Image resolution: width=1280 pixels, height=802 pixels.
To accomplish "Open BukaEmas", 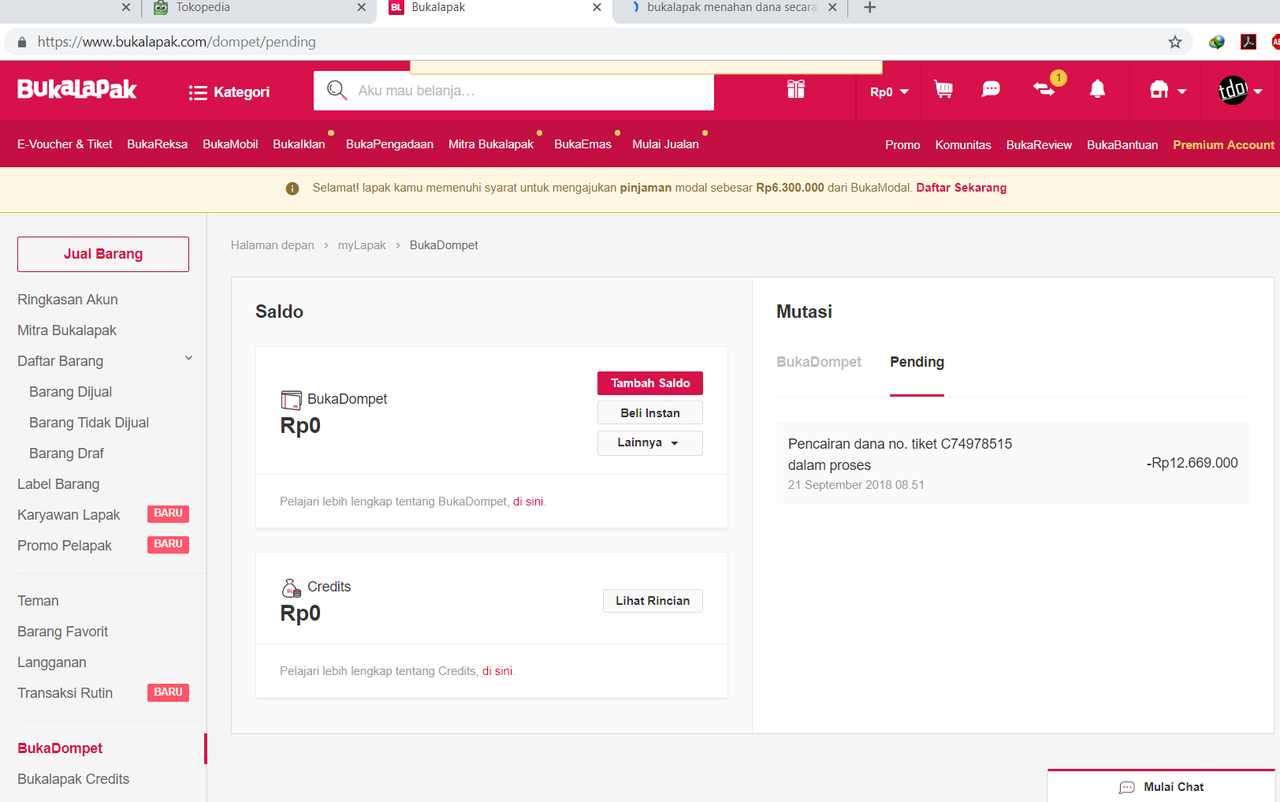I will click(583, 144).
